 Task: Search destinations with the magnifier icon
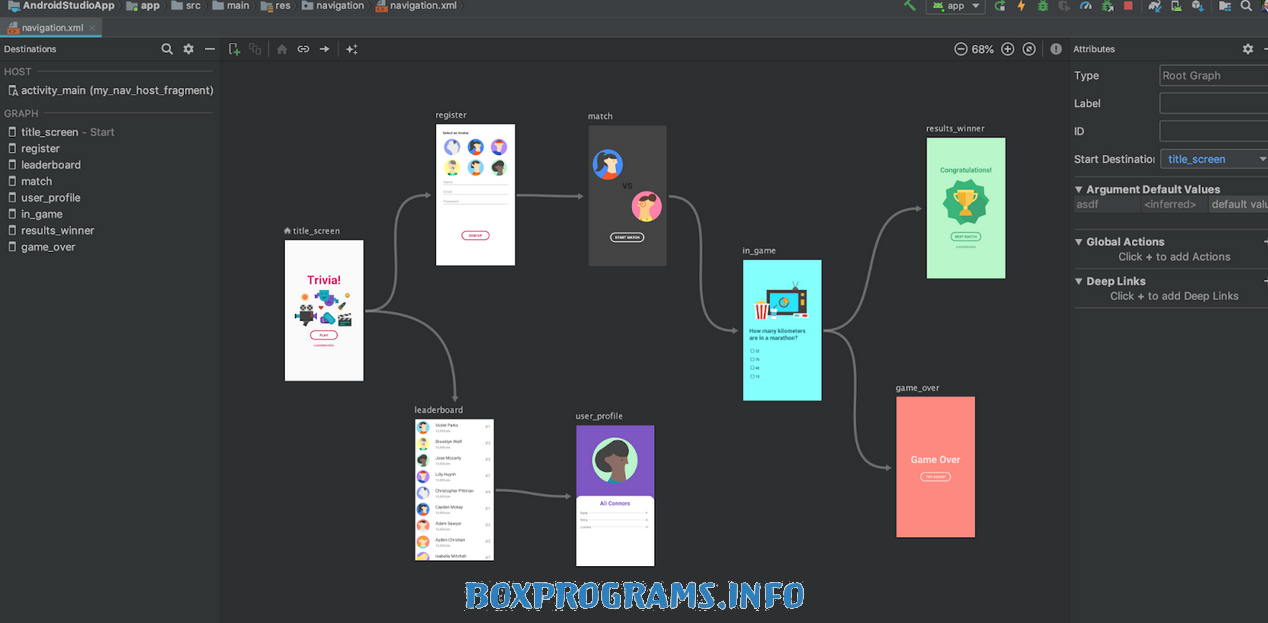[x=167, y=49]
